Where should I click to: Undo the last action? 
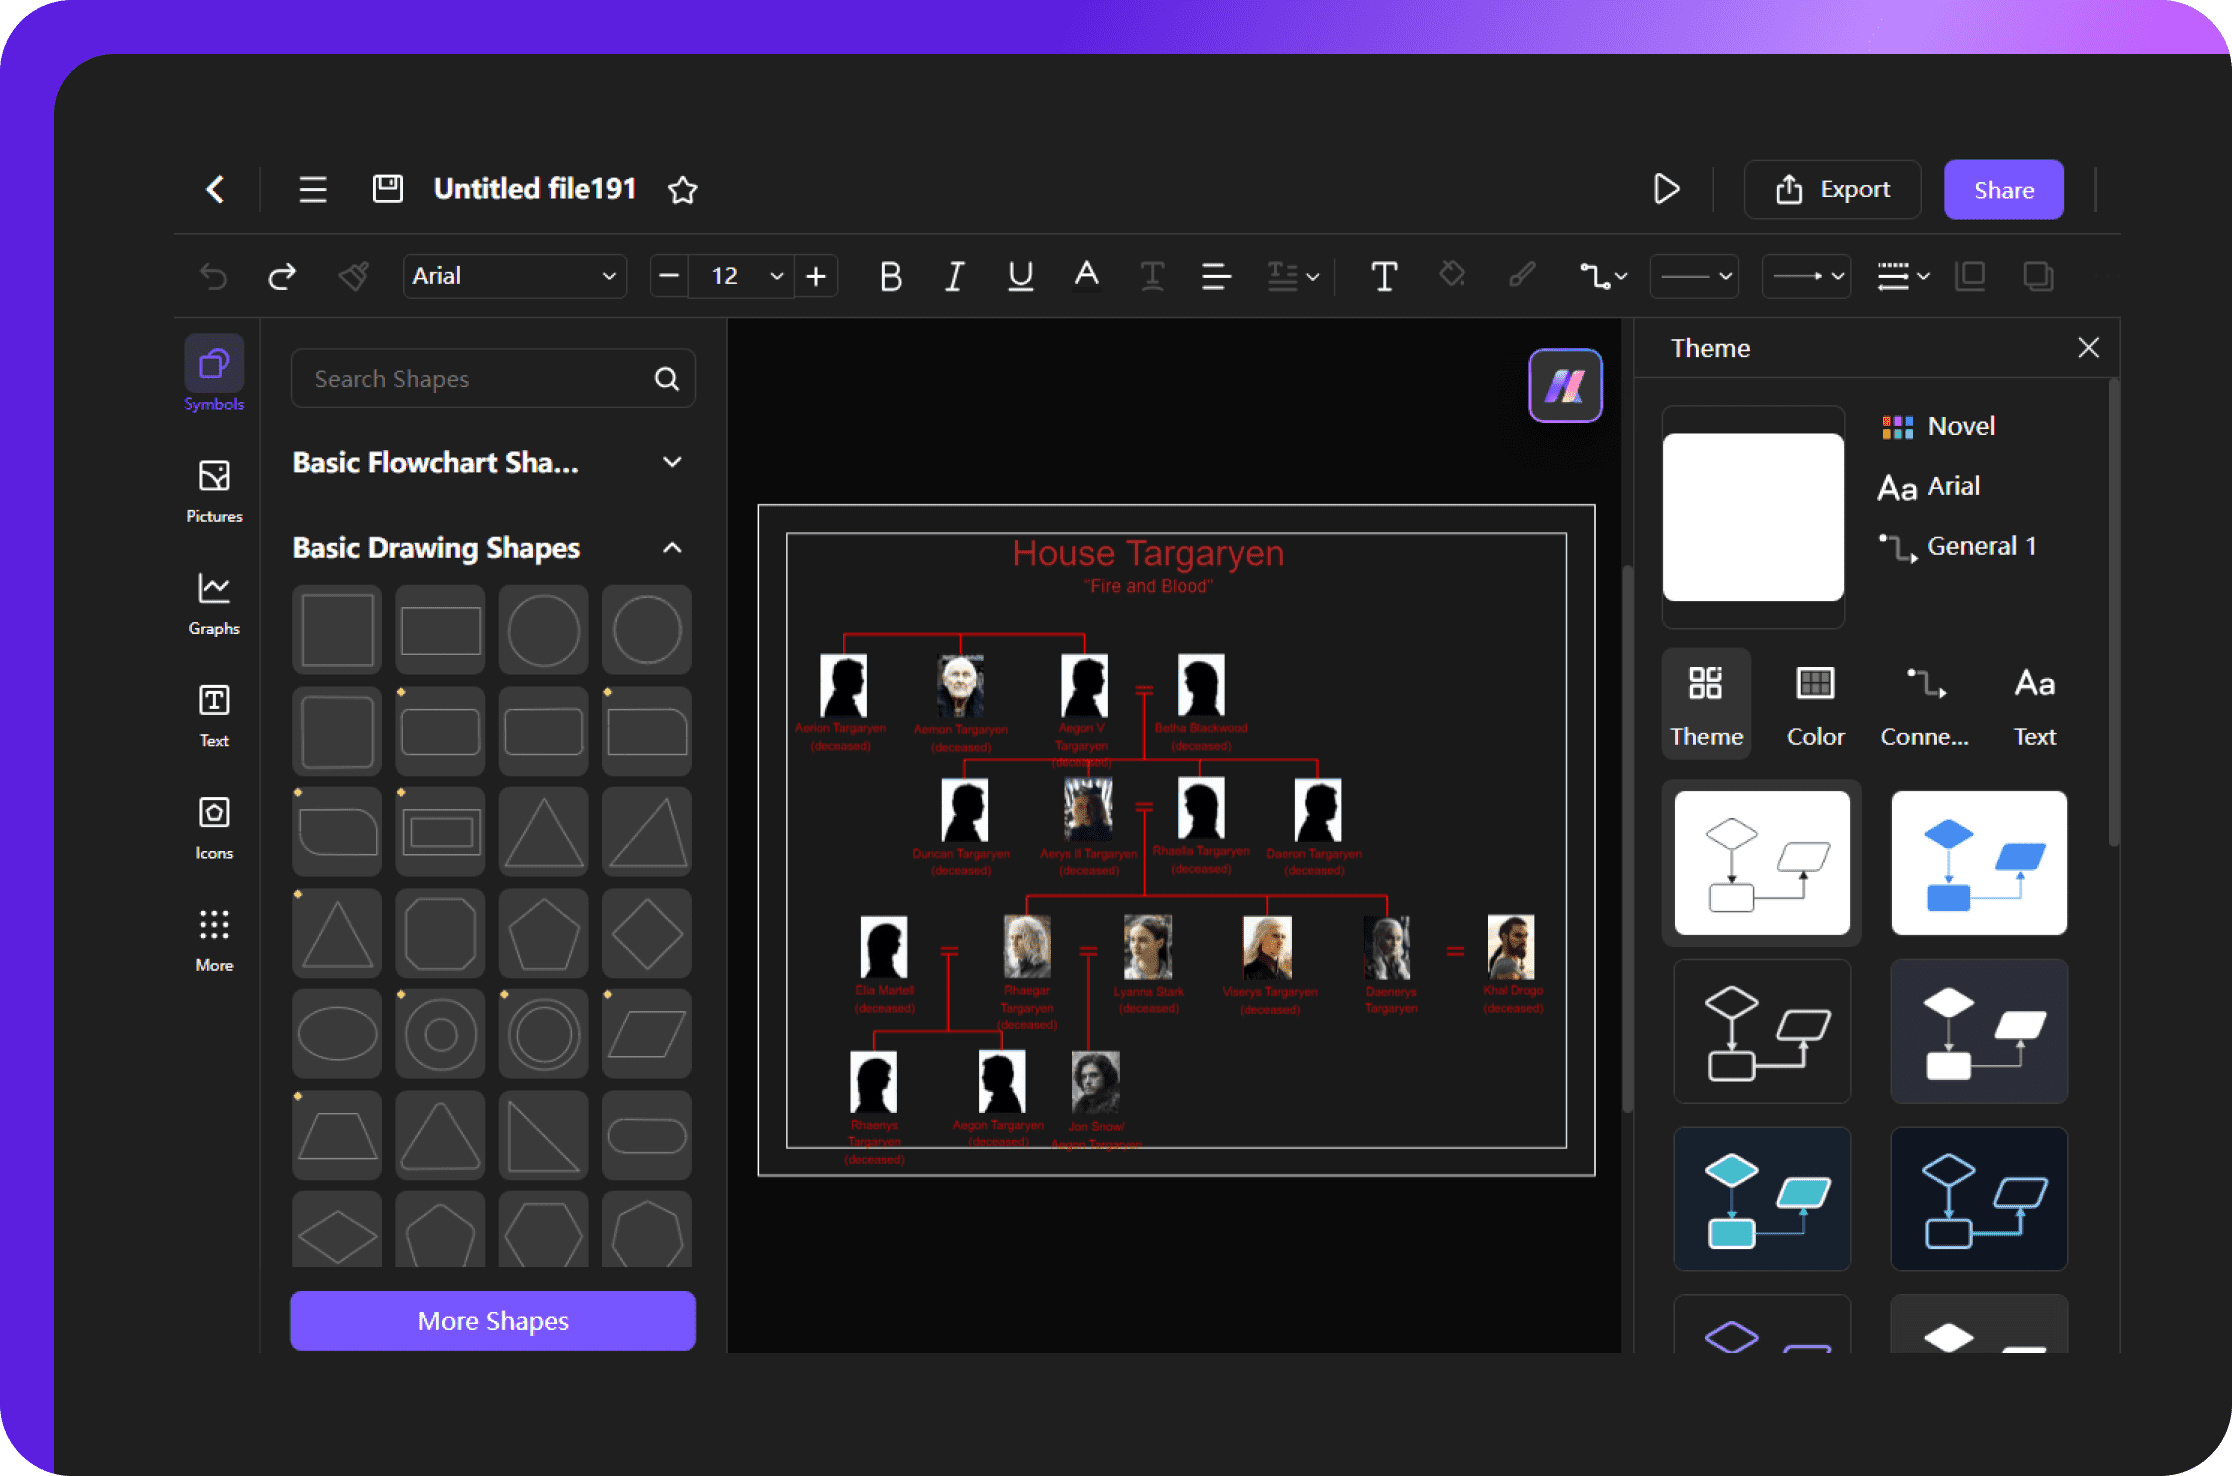coord(213,275)
